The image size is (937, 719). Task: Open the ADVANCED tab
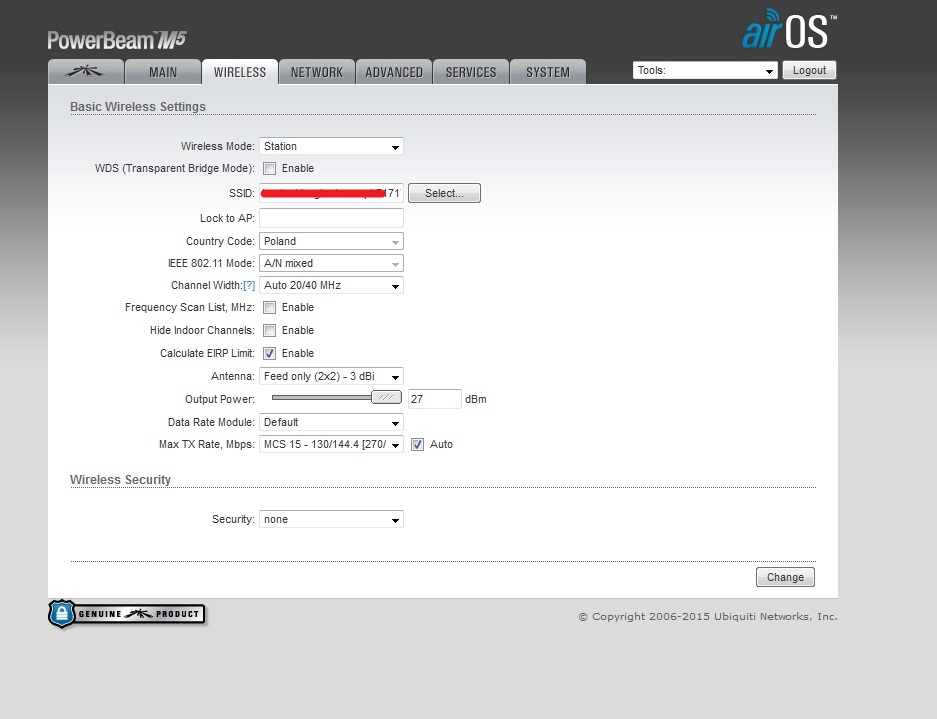394,72
